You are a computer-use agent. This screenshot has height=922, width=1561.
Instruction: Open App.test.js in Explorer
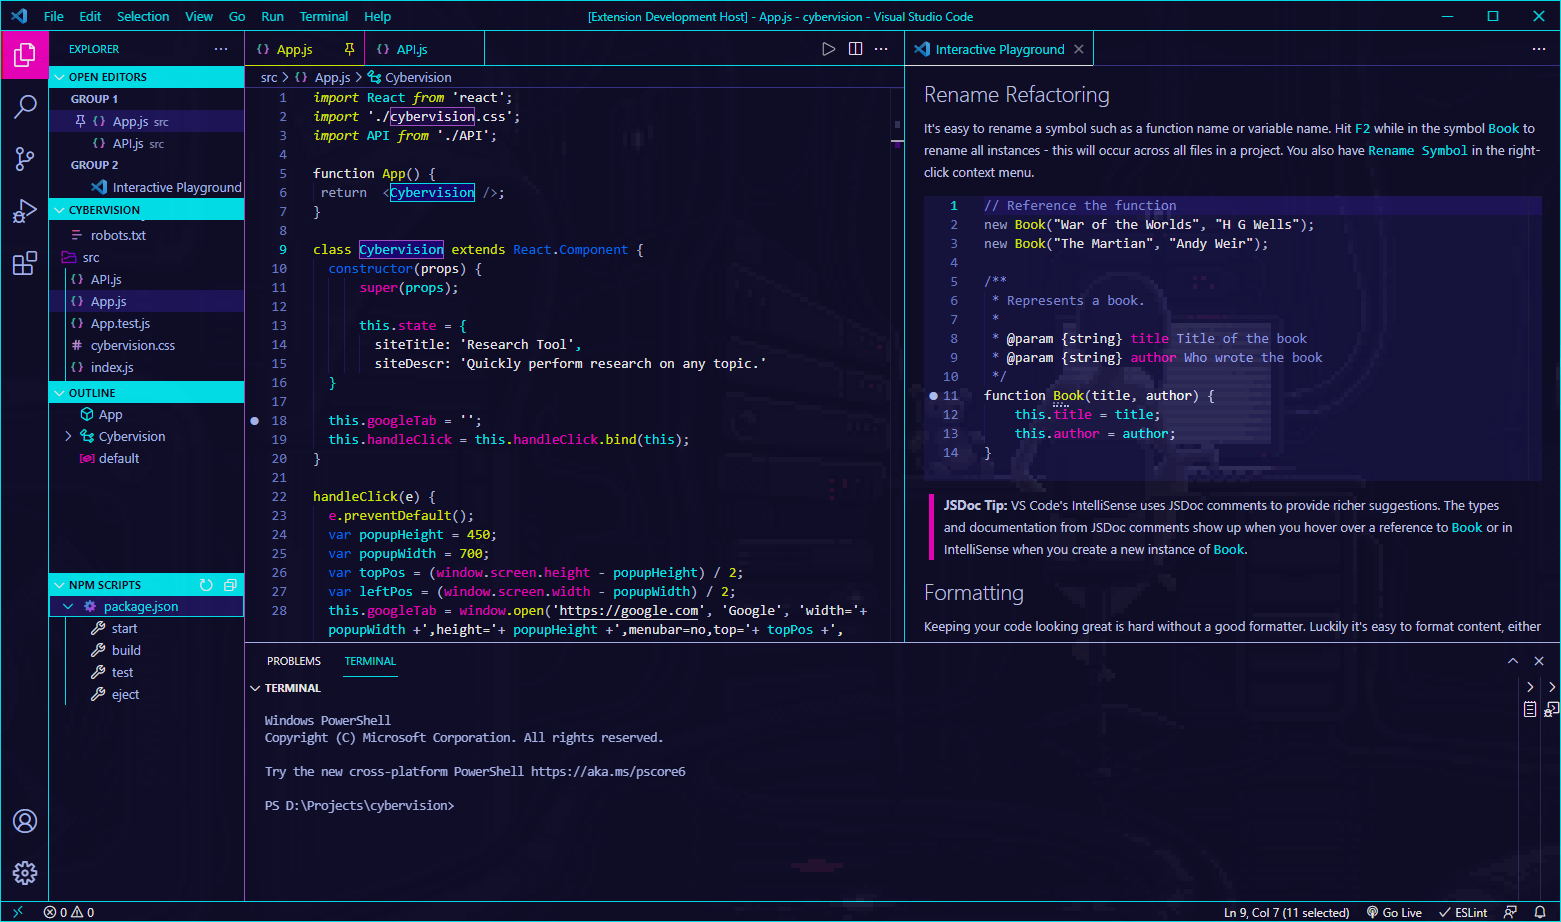pos(120,323)
